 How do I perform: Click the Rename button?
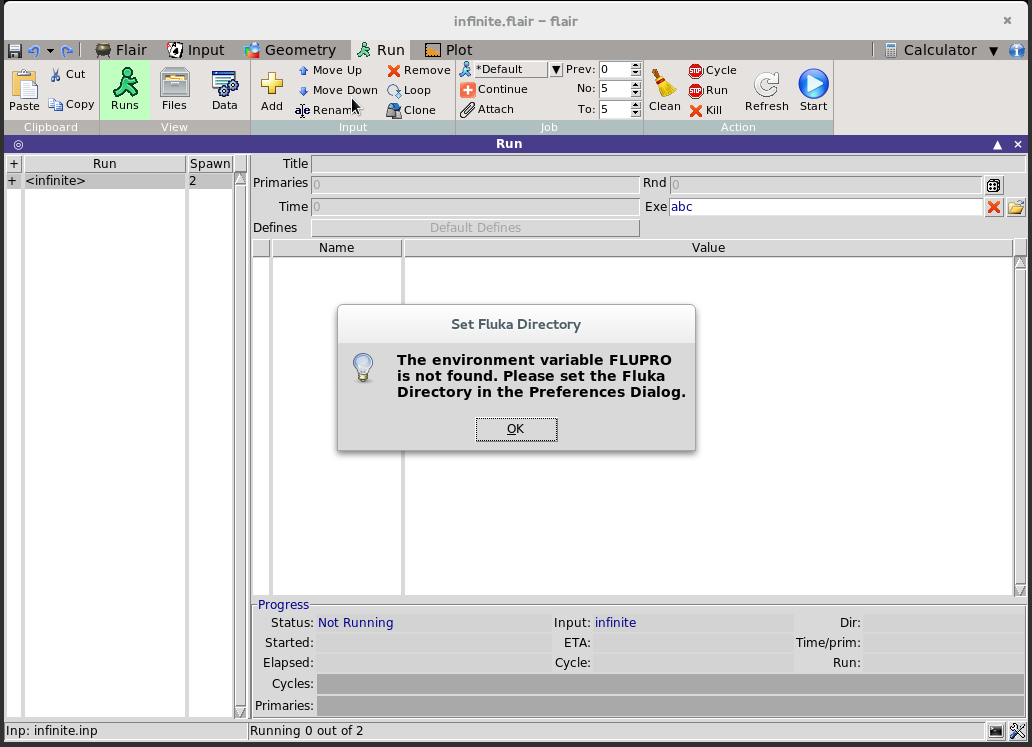point(326,110)
